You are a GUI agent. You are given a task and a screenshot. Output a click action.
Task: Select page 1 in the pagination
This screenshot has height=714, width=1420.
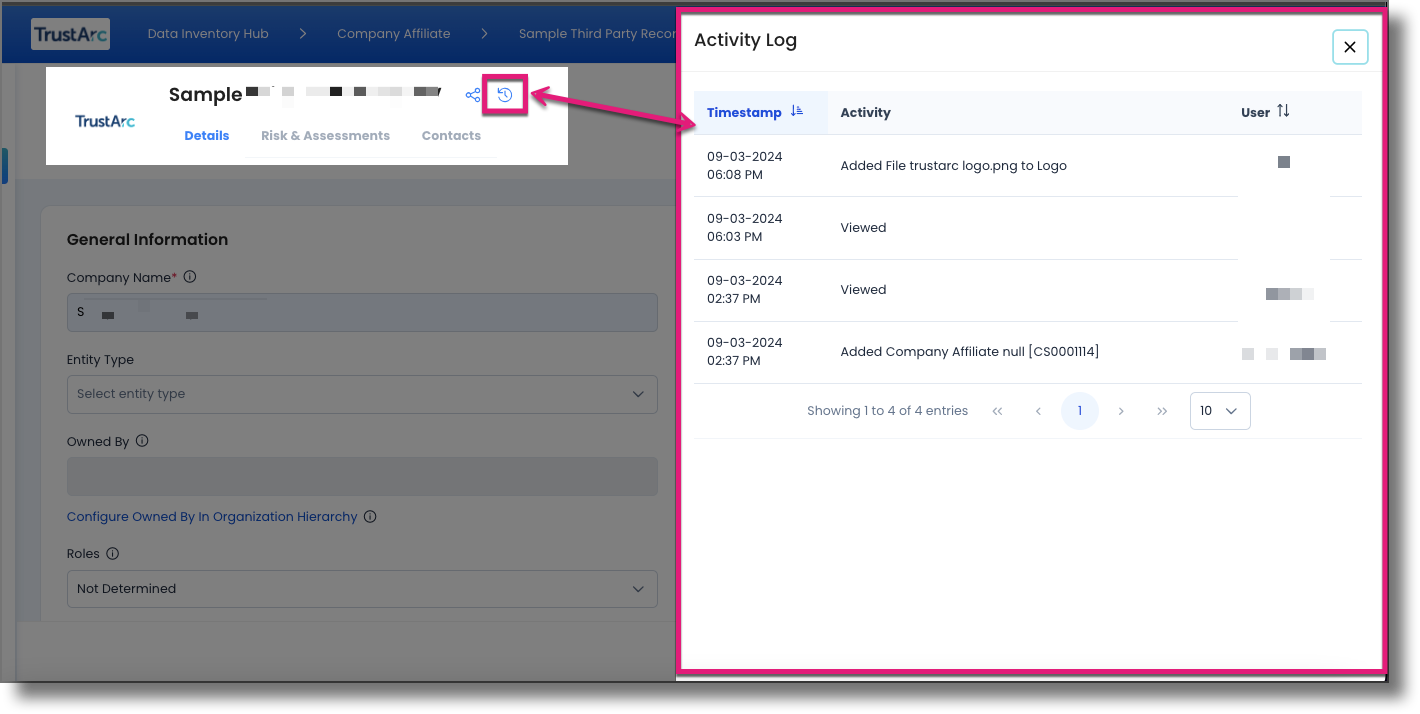pos(1079,411)
